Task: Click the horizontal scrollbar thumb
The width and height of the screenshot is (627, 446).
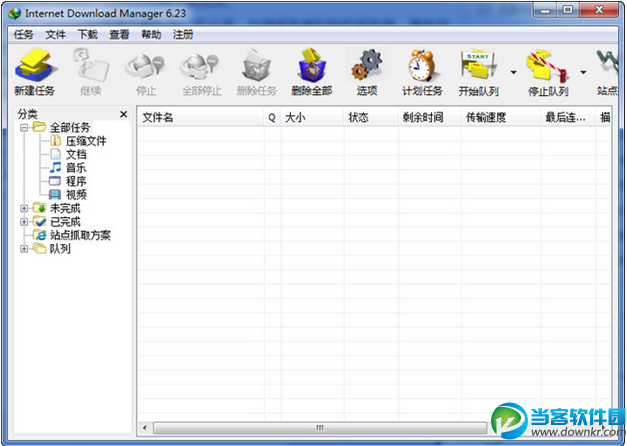Action: [x=320, y=428]
